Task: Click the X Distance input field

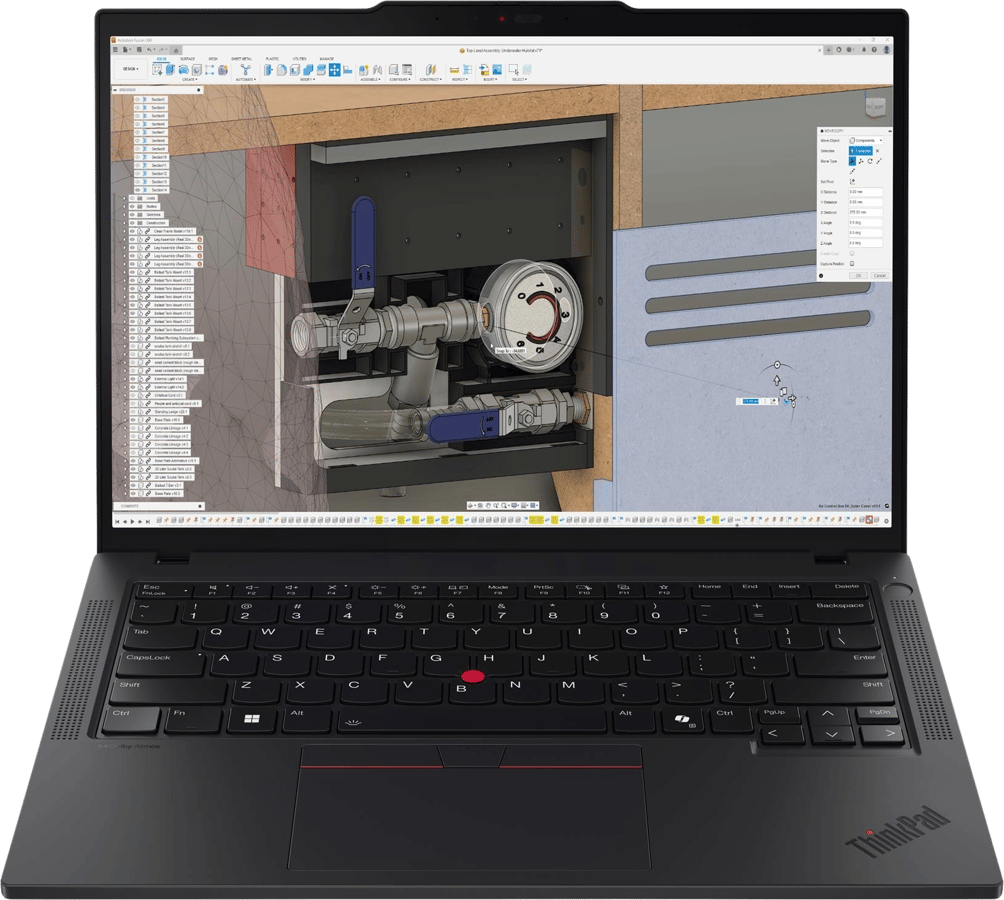Action: 866,192
